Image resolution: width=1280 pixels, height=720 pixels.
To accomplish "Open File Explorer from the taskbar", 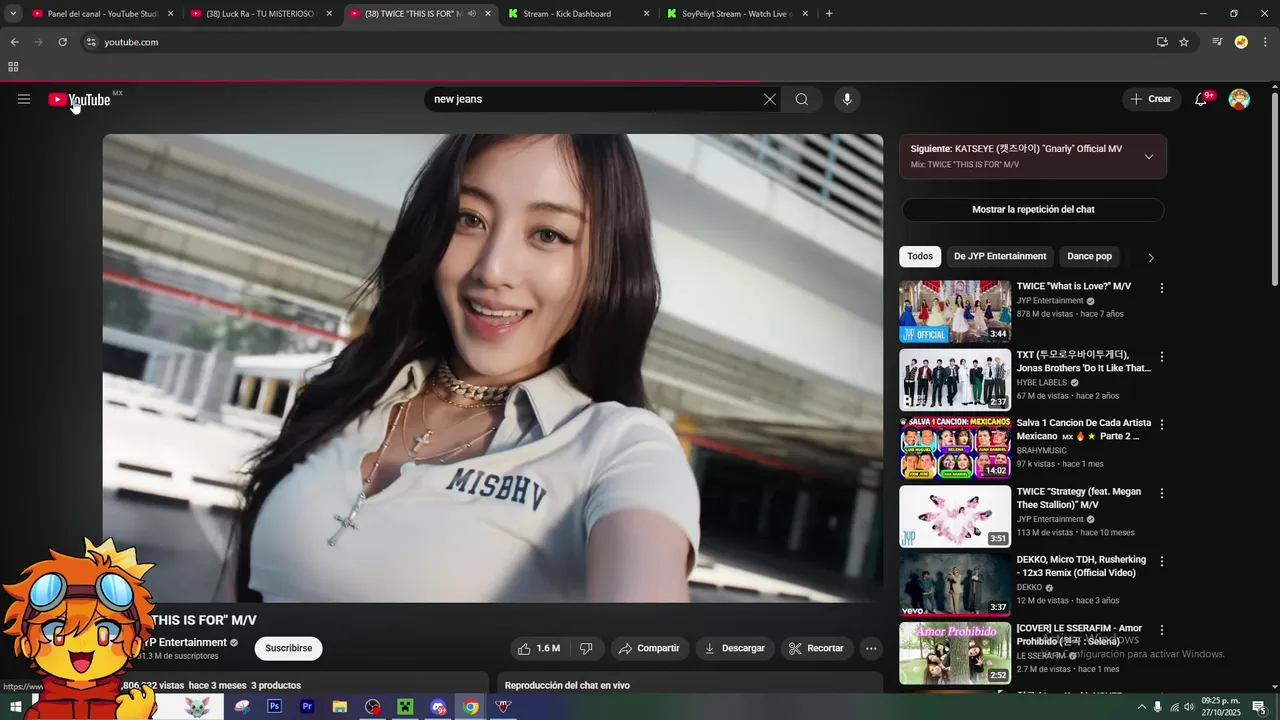I will coord(340,707).
